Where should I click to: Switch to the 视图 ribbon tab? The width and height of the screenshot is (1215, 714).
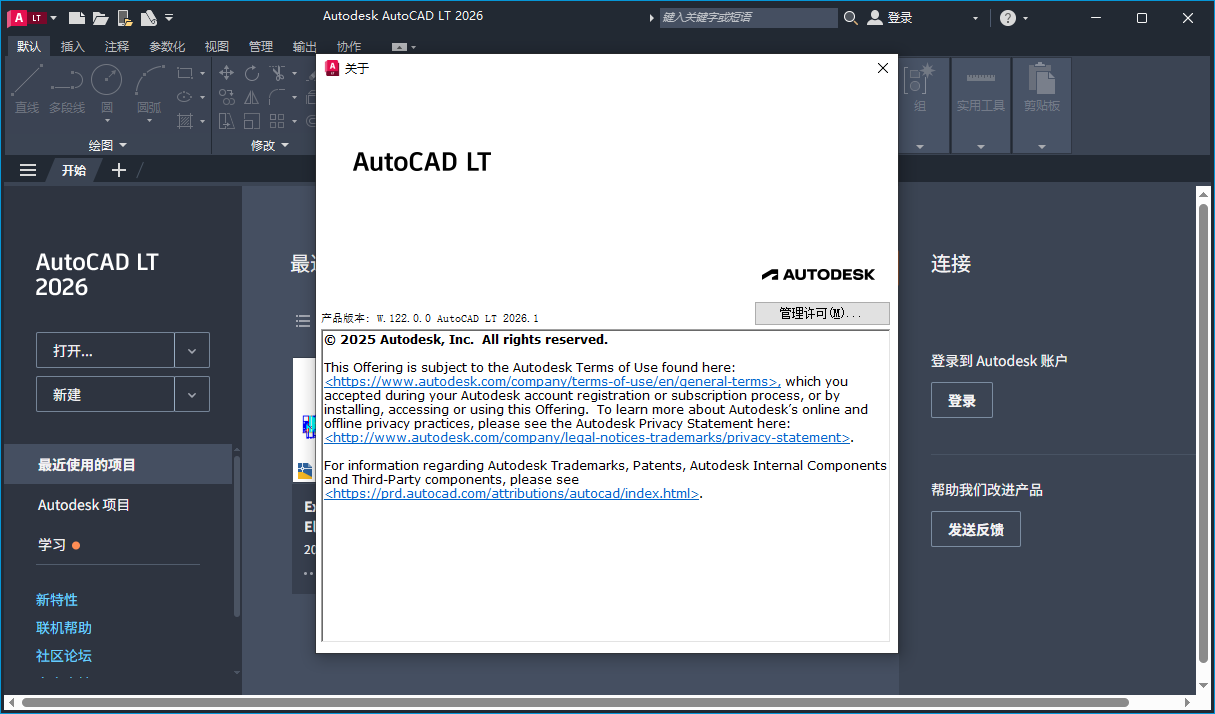pyautogui.click(x=216, y=45)
